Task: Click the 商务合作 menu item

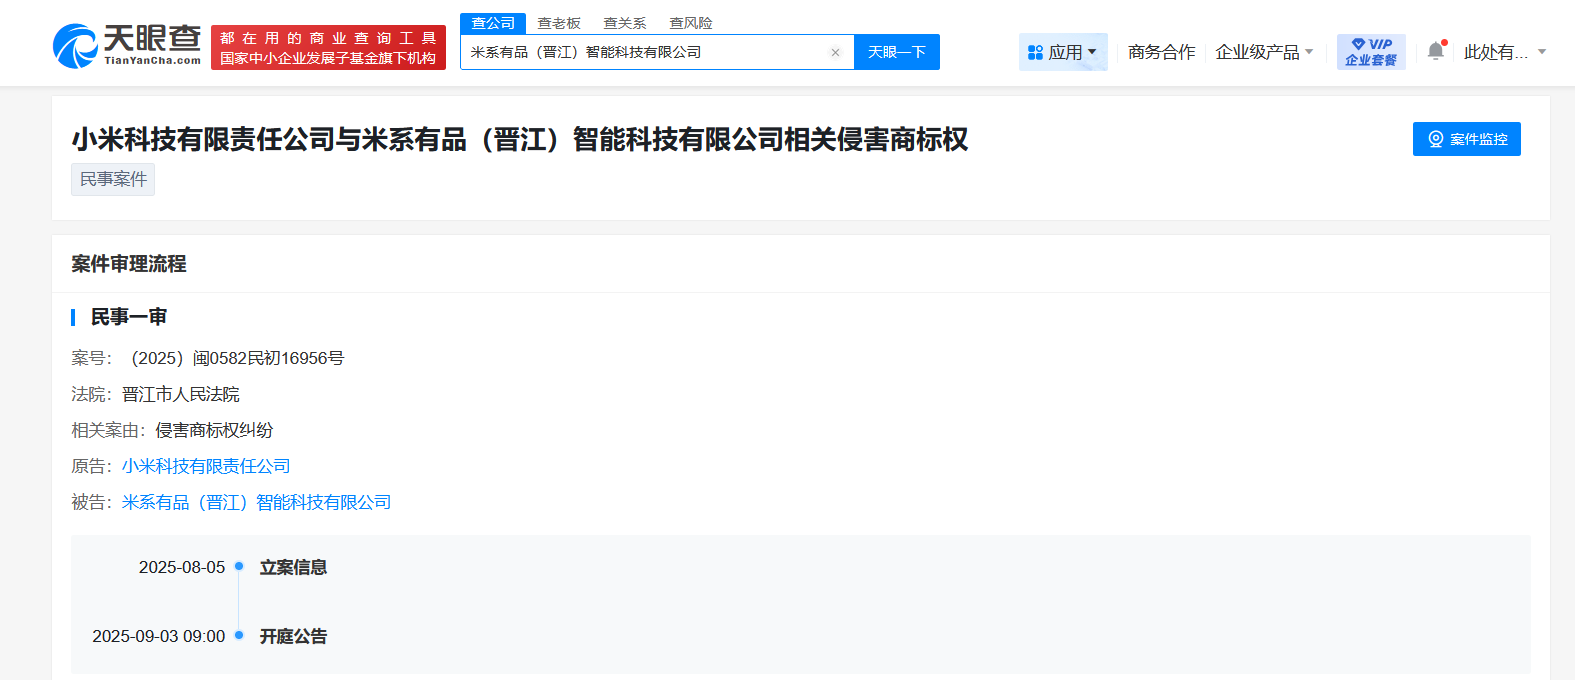Action: click(x=1161, y=52)
